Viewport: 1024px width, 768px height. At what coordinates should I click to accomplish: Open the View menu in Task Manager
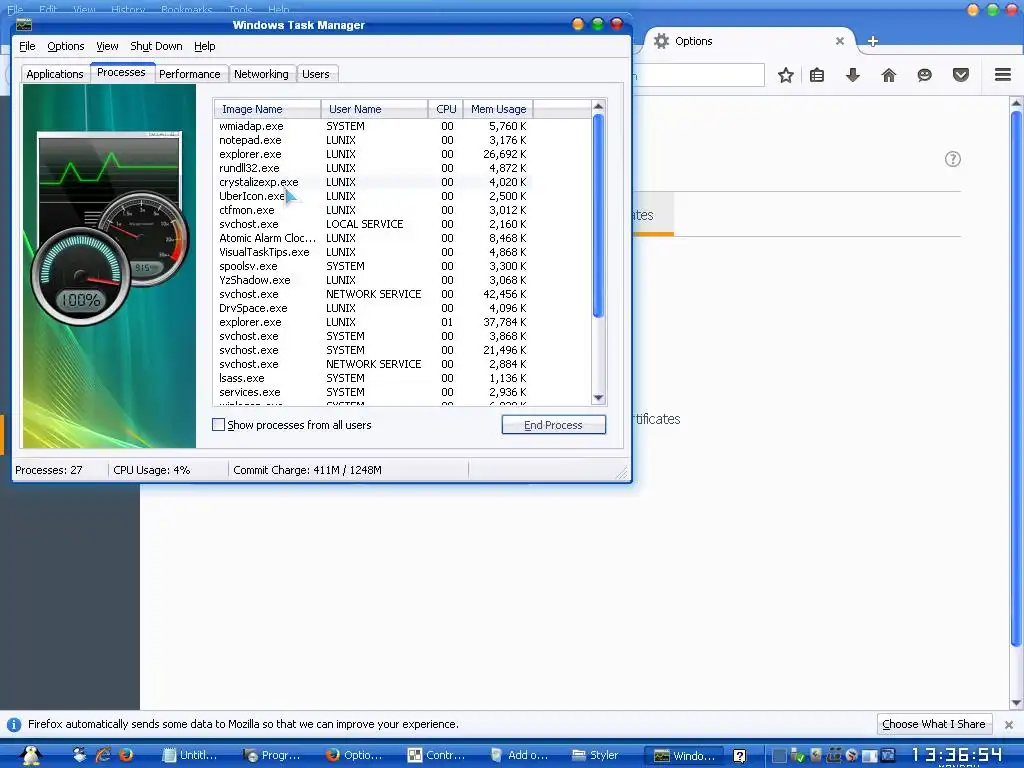point(107,46)
